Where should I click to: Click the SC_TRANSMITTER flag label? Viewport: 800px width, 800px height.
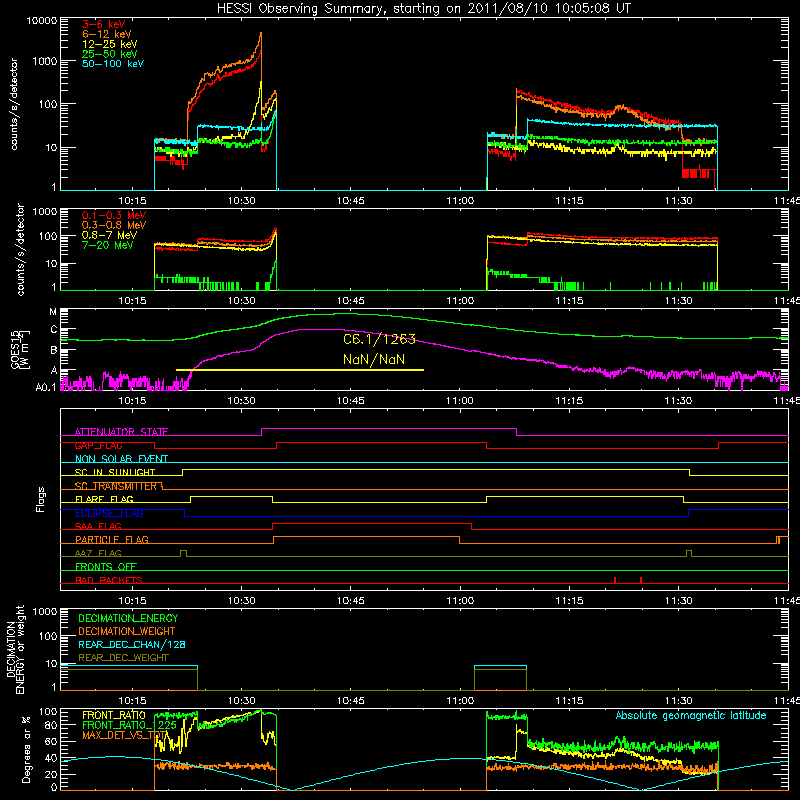(116, 486)
